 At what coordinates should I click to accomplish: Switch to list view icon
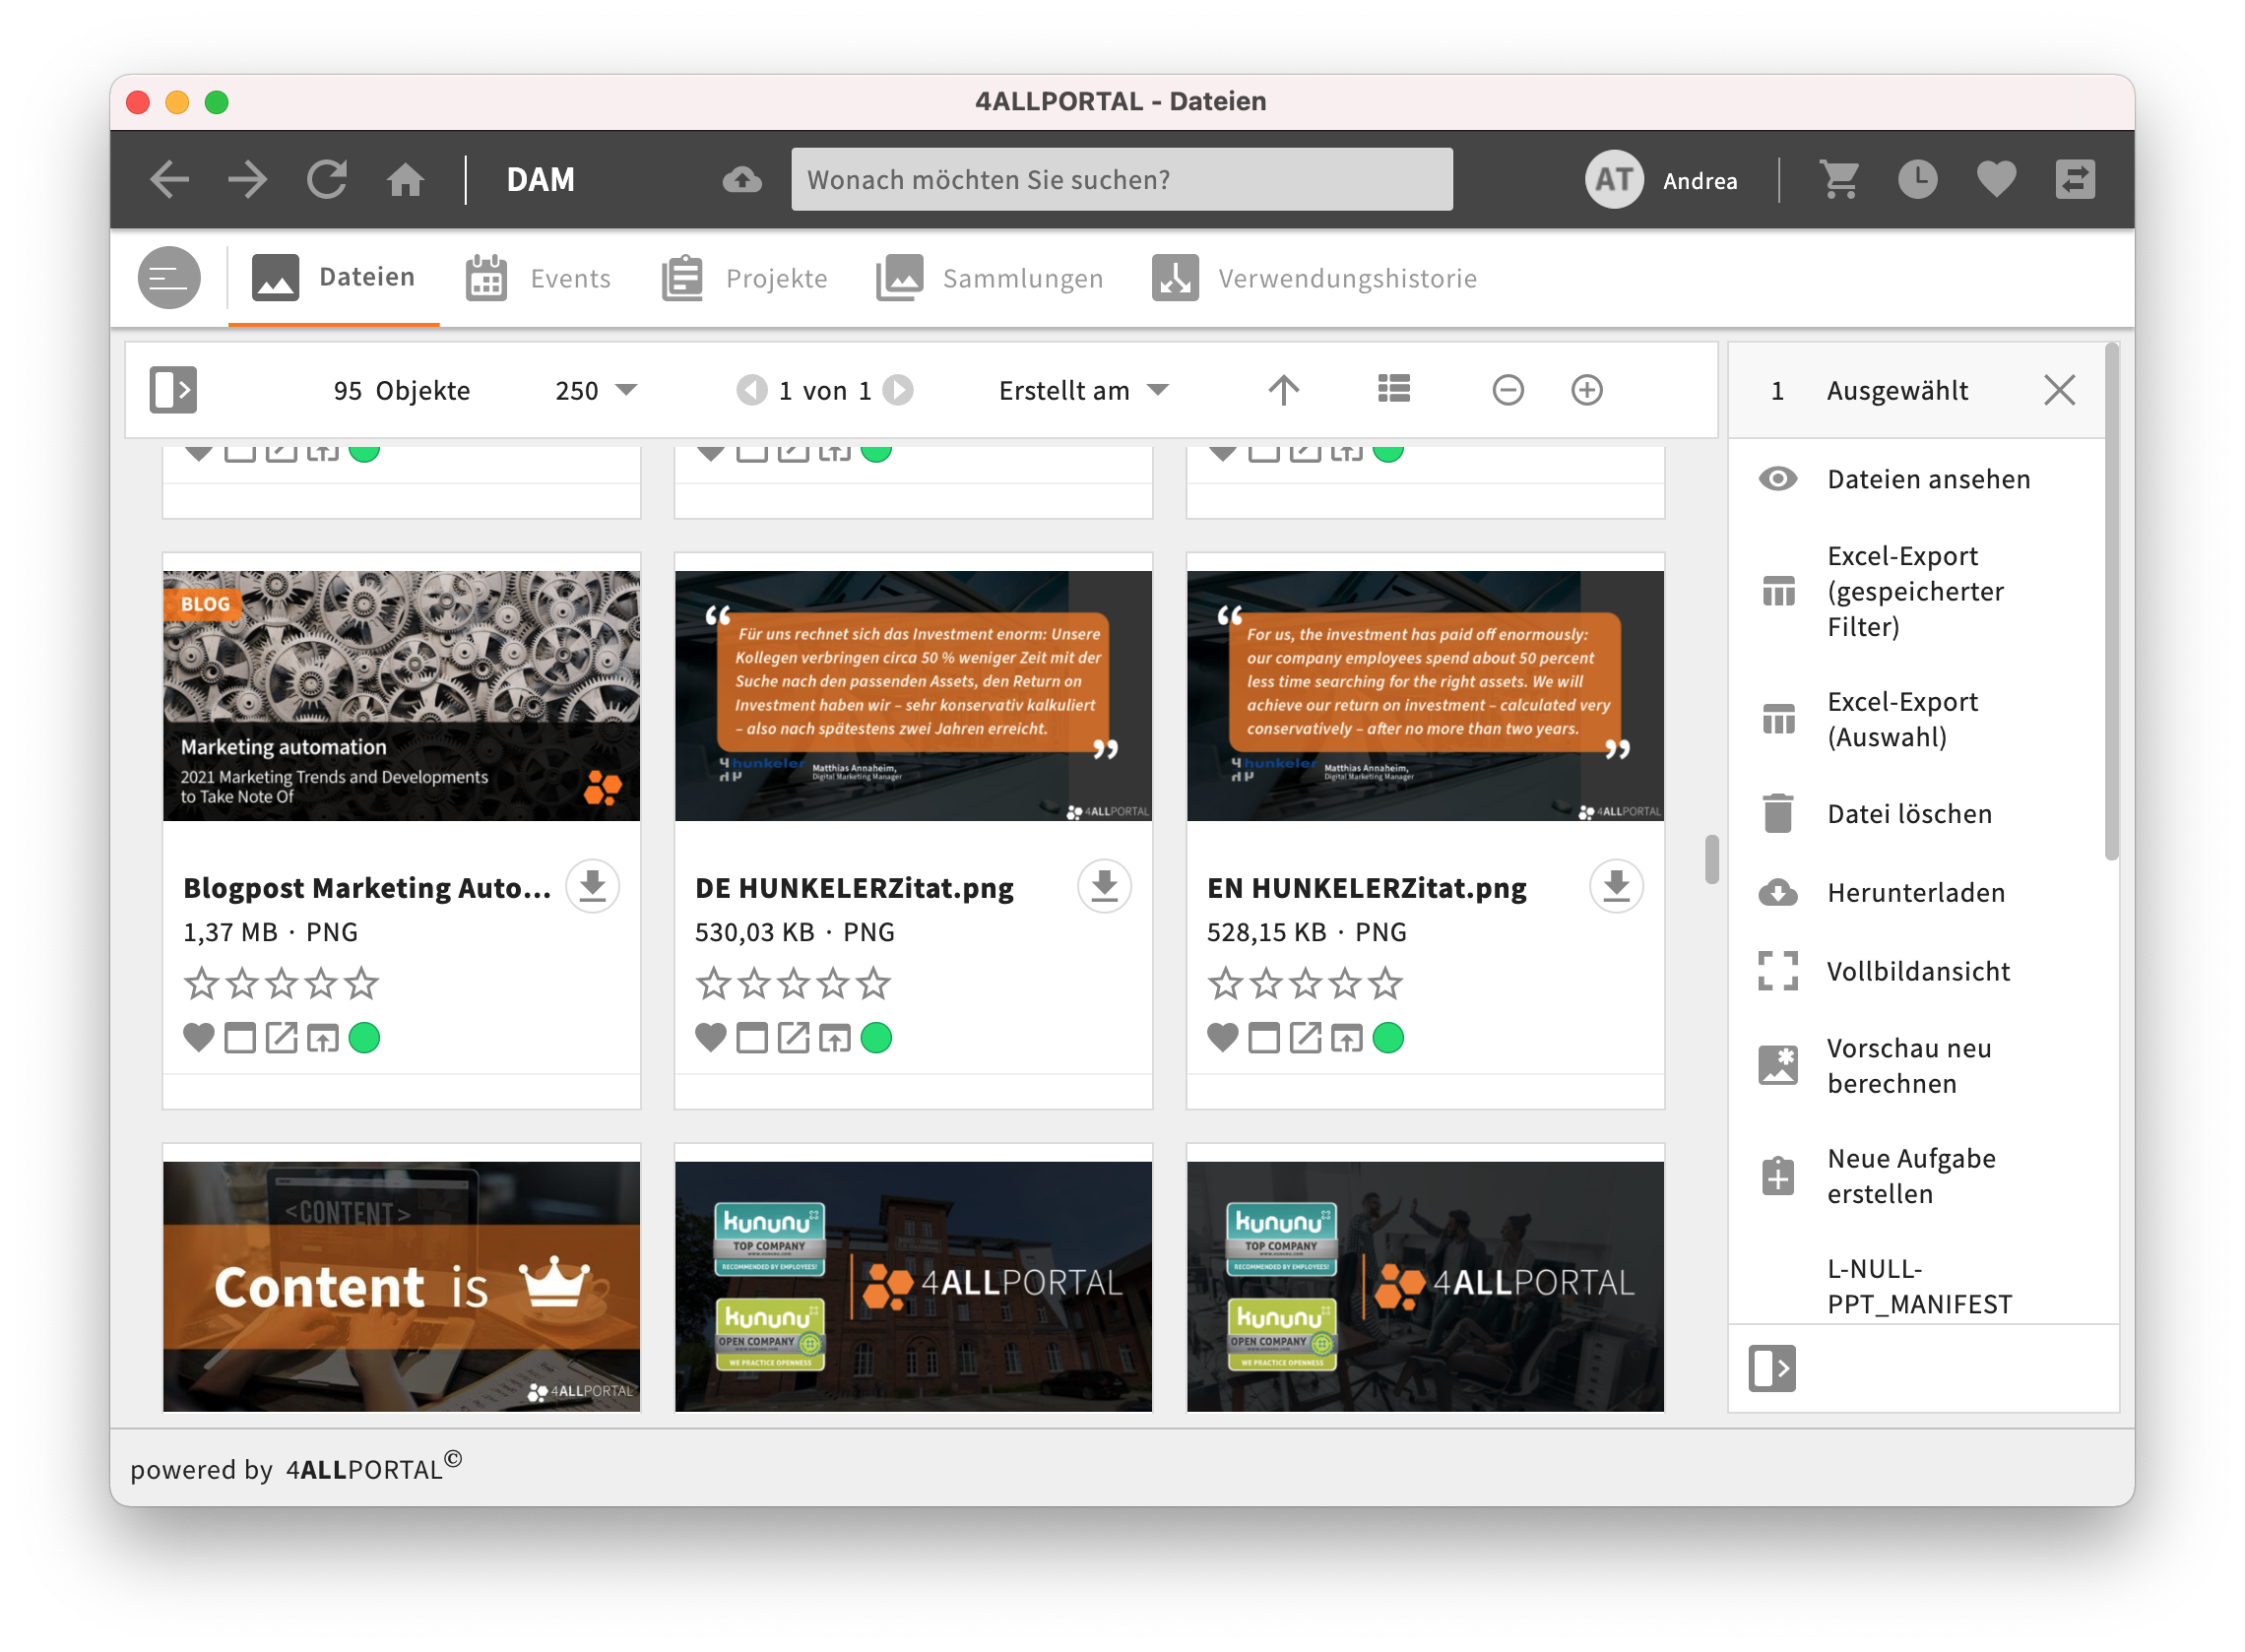click(1393, 389)
